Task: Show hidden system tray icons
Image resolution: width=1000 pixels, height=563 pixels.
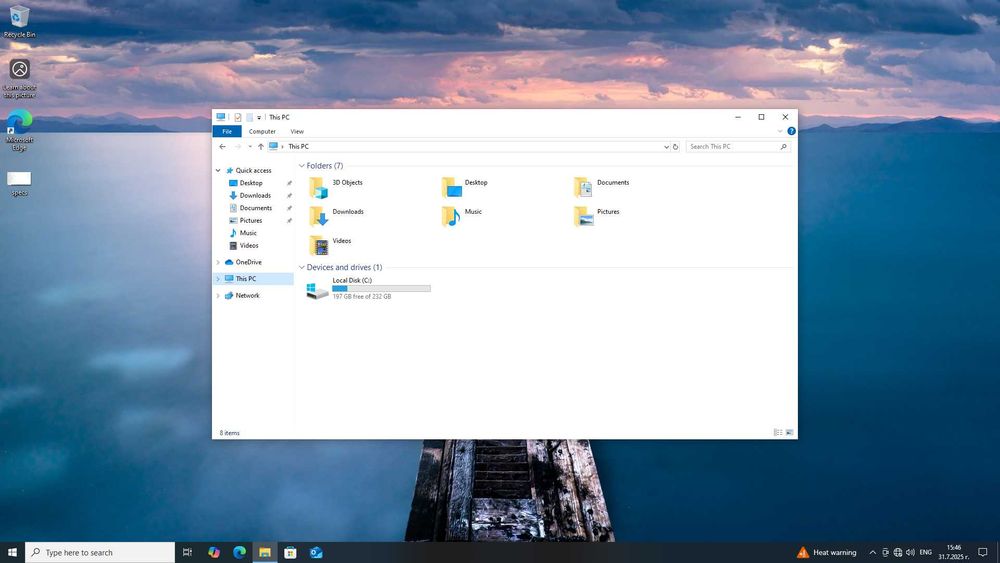Action: (x=872, y=553)
